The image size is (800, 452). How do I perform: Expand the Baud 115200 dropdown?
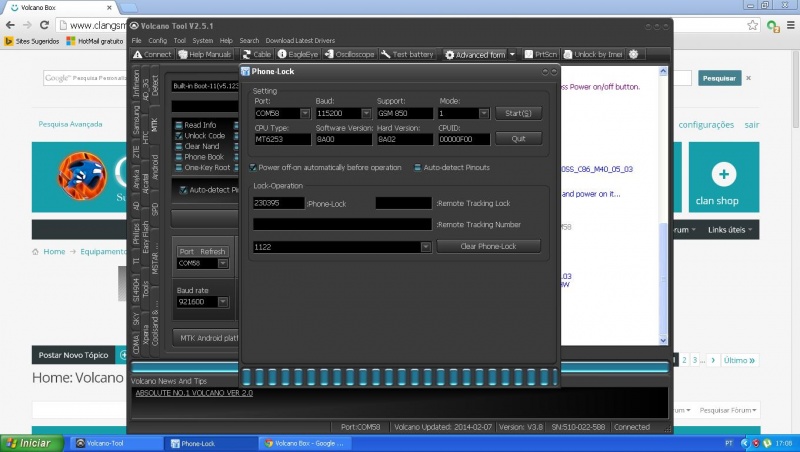[x=366, y=113]
